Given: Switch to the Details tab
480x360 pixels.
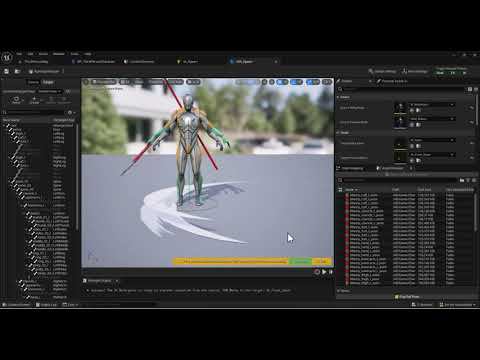Looking at the screenshot, I should (x=347, y=81).
